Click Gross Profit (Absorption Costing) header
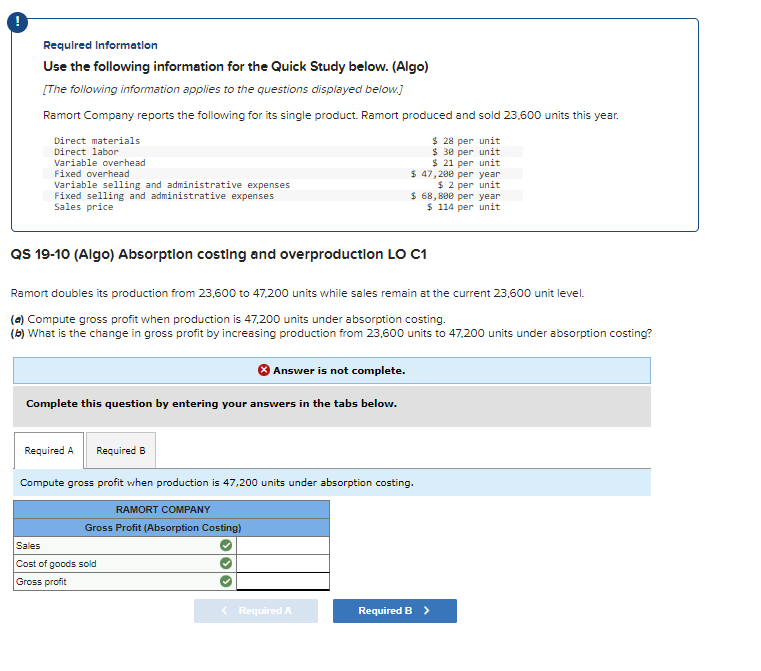 click(171, 527)
